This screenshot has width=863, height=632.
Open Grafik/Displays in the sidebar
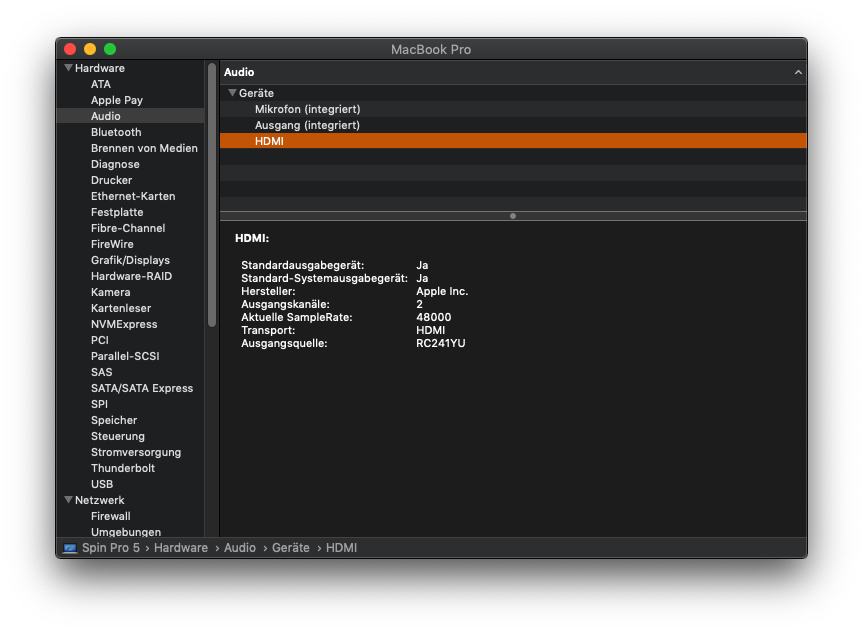point(130,260)
